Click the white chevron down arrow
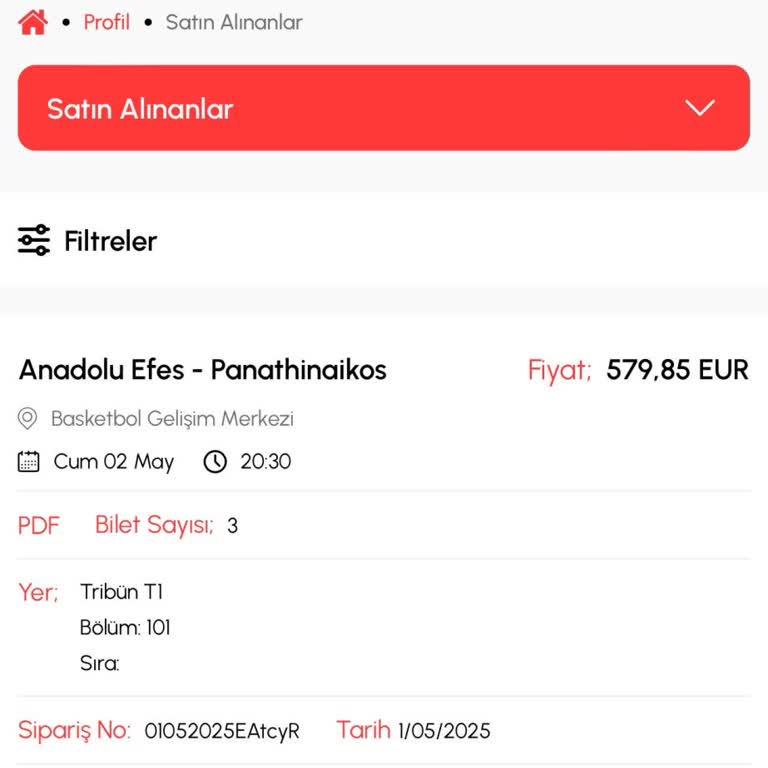This screenshot has height=768, width=768. pos(700,109)
